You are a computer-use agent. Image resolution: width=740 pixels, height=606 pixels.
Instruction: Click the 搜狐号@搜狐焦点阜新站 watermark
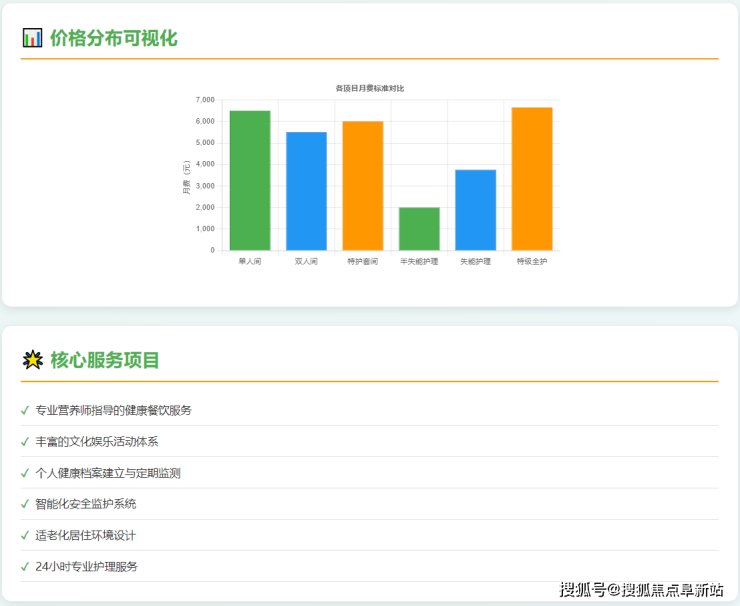click(641, 589)
